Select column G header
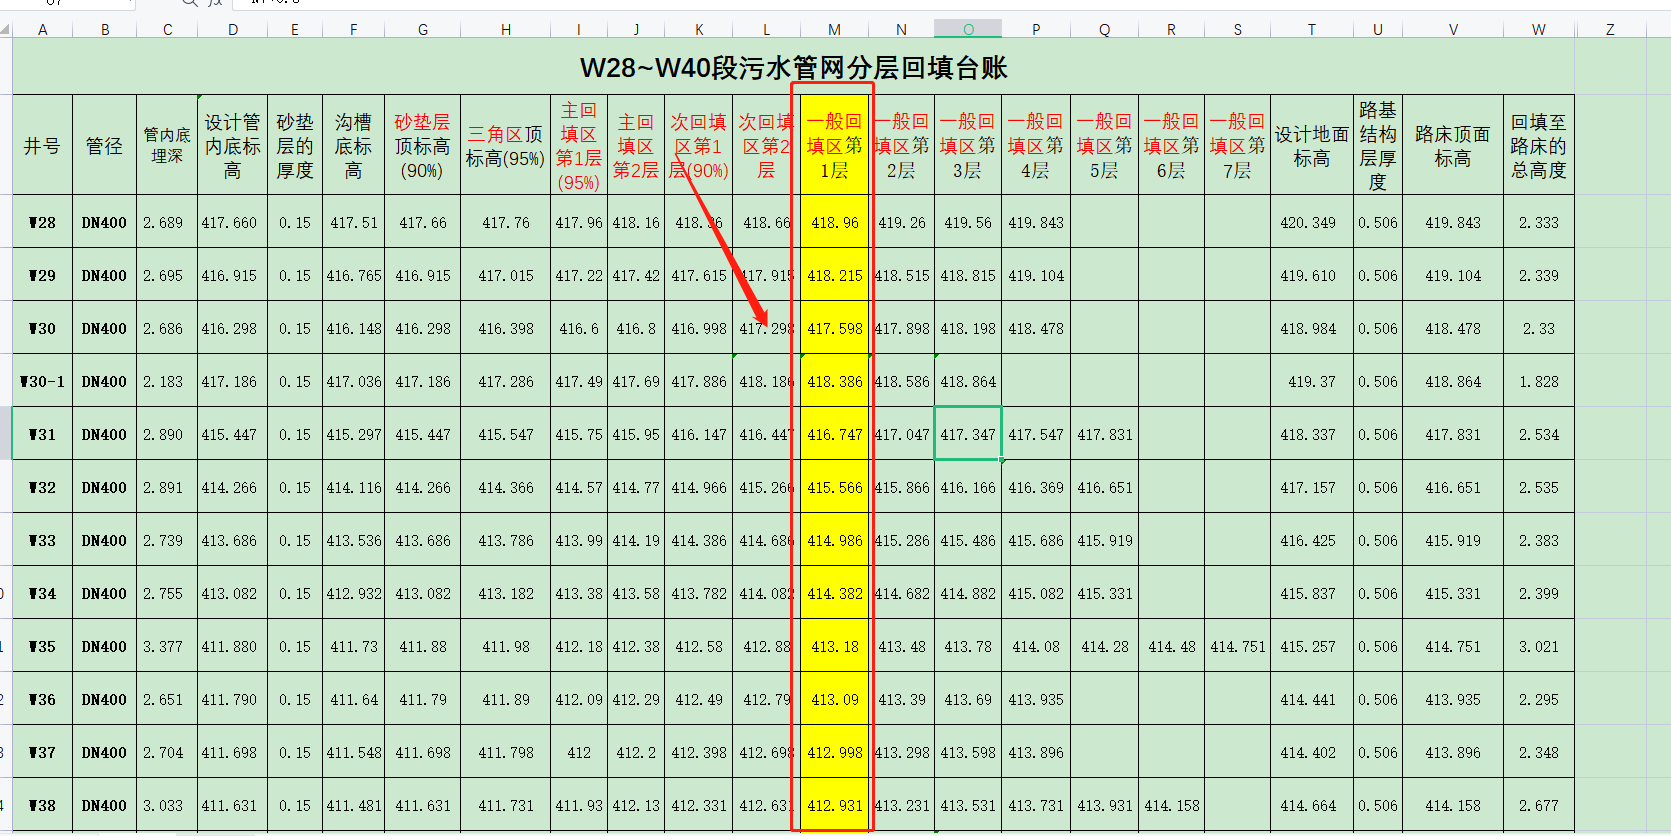 tap(422, 30)
